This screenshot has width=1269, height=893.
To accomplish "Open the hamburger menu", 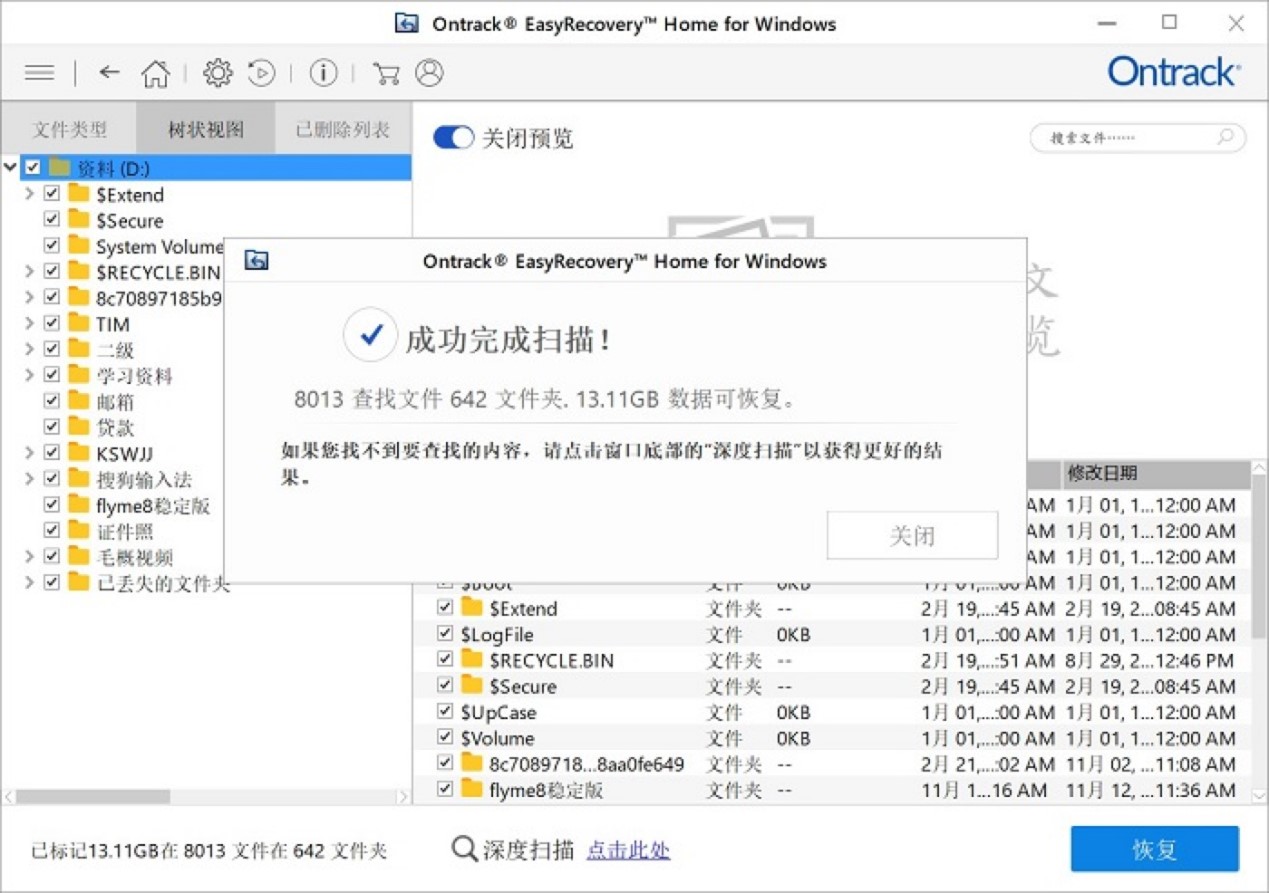I will [x=39, y=72].
